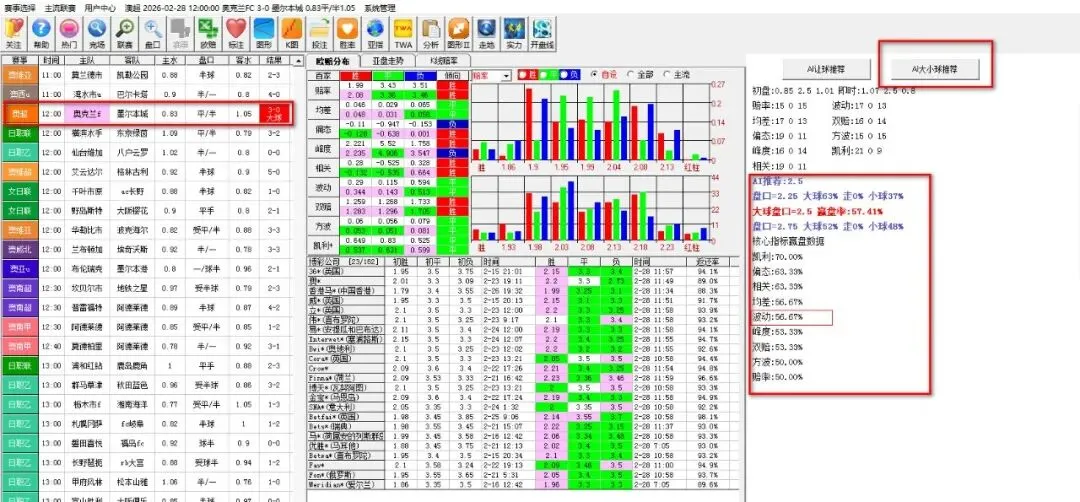Open the 系统管理 menu
This screenshot has height=502, width=1080.
click(x=380, y=8)
